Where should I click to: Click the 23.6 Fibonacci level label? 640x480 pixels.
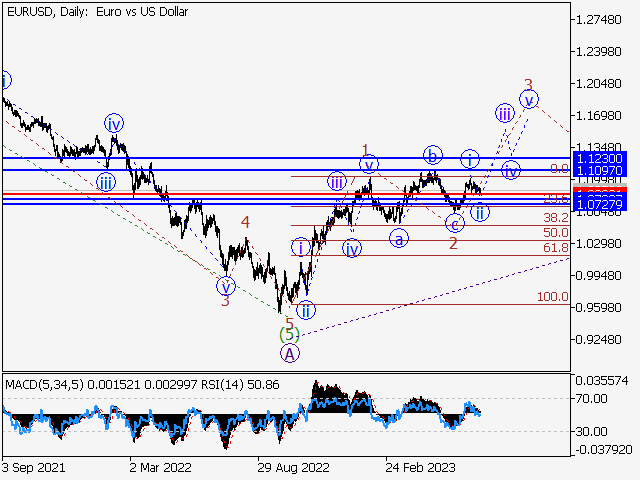point(556,198)
